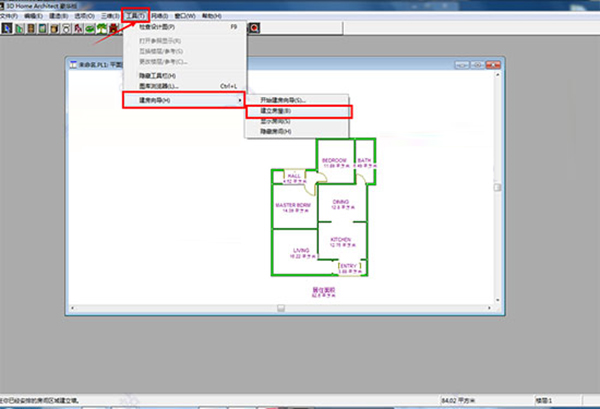The height and width of the screenshot is (409, 600).
Task: Maximize the floor plan child window
Action: pyautogui.click(x=478, y=65)
